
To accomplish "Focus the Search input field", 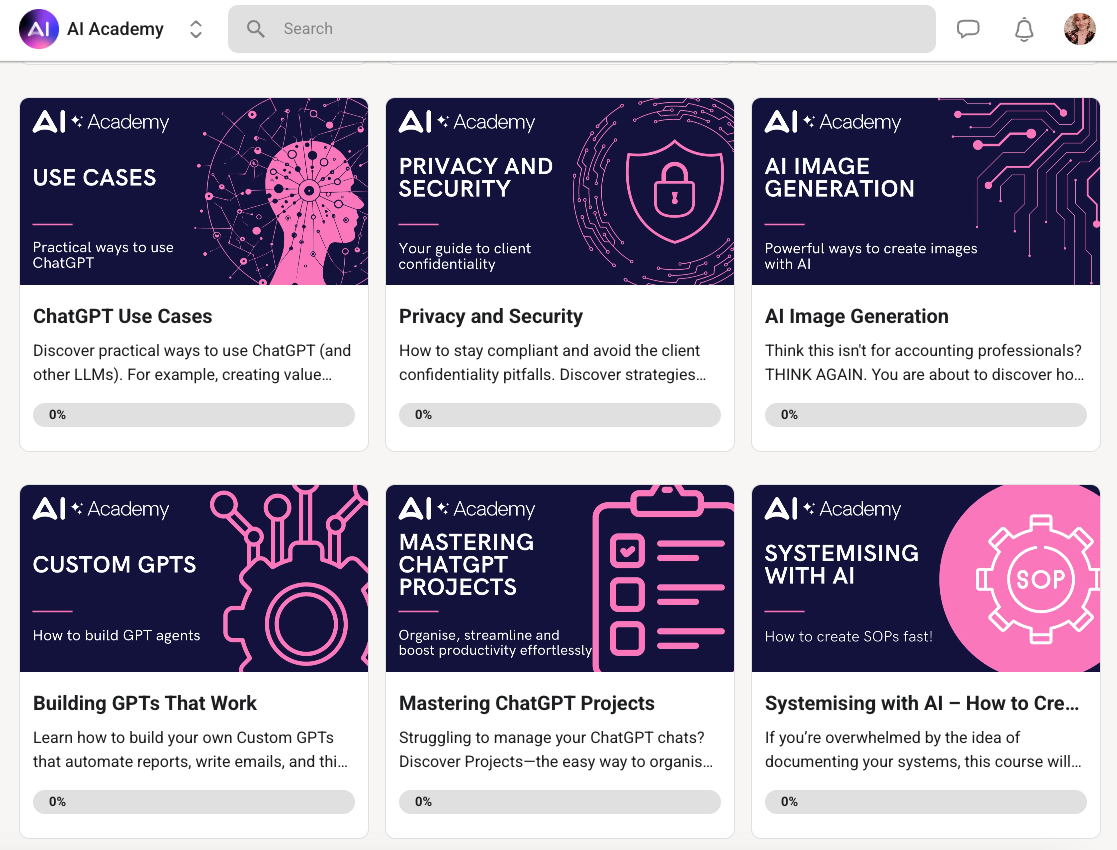I will click(x=581, y=28).
